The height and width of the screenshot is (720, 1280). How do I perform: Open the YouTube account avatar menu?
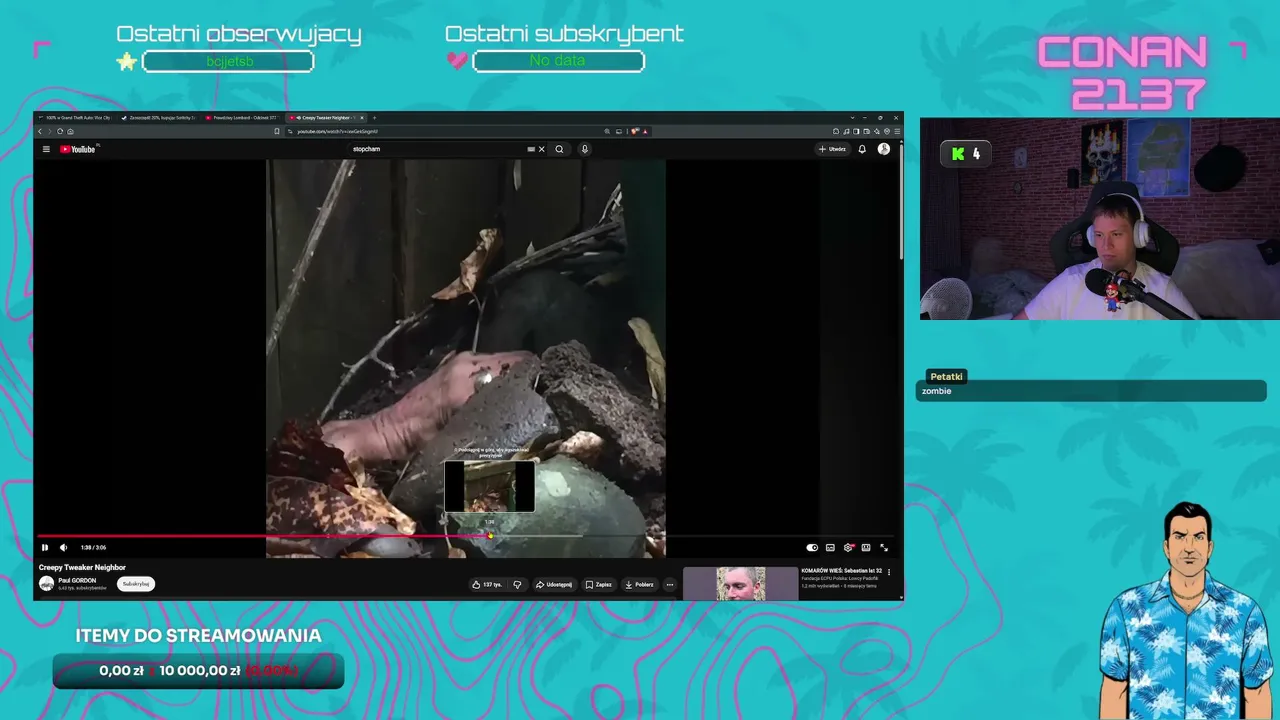(884, 149)
